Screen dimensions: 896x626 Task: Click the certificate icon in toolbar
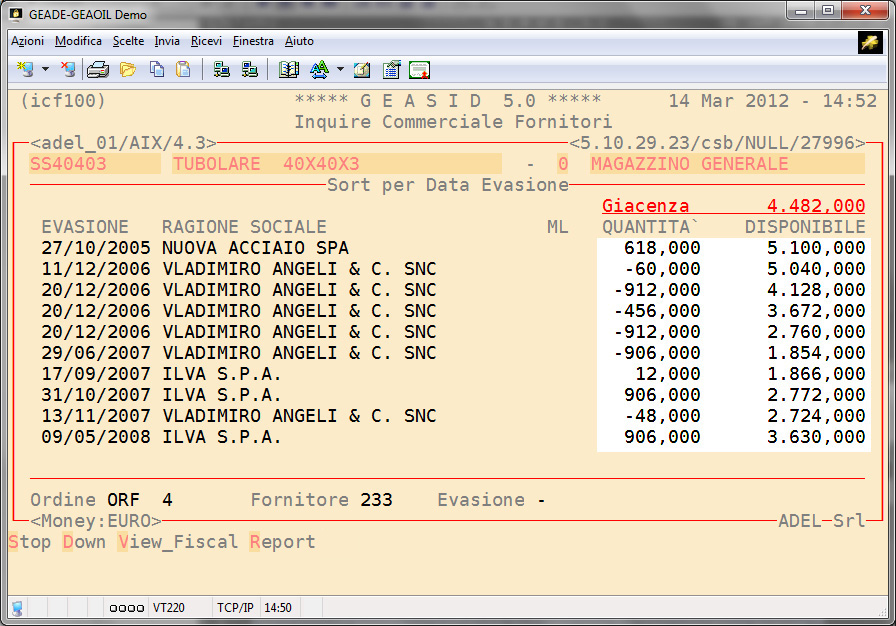tap(419, 69)
